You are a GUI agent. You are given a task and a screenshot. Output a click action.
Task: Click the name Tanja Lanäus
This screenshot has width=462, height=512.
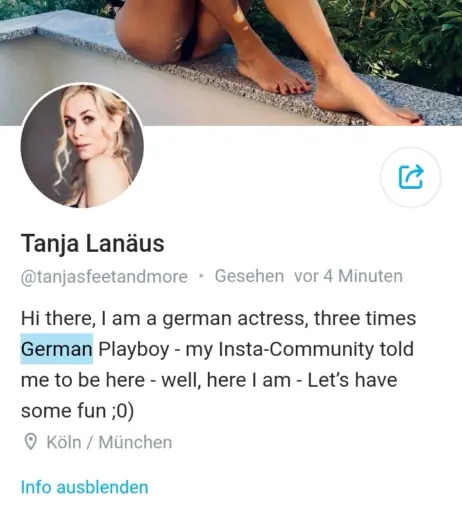93,243
